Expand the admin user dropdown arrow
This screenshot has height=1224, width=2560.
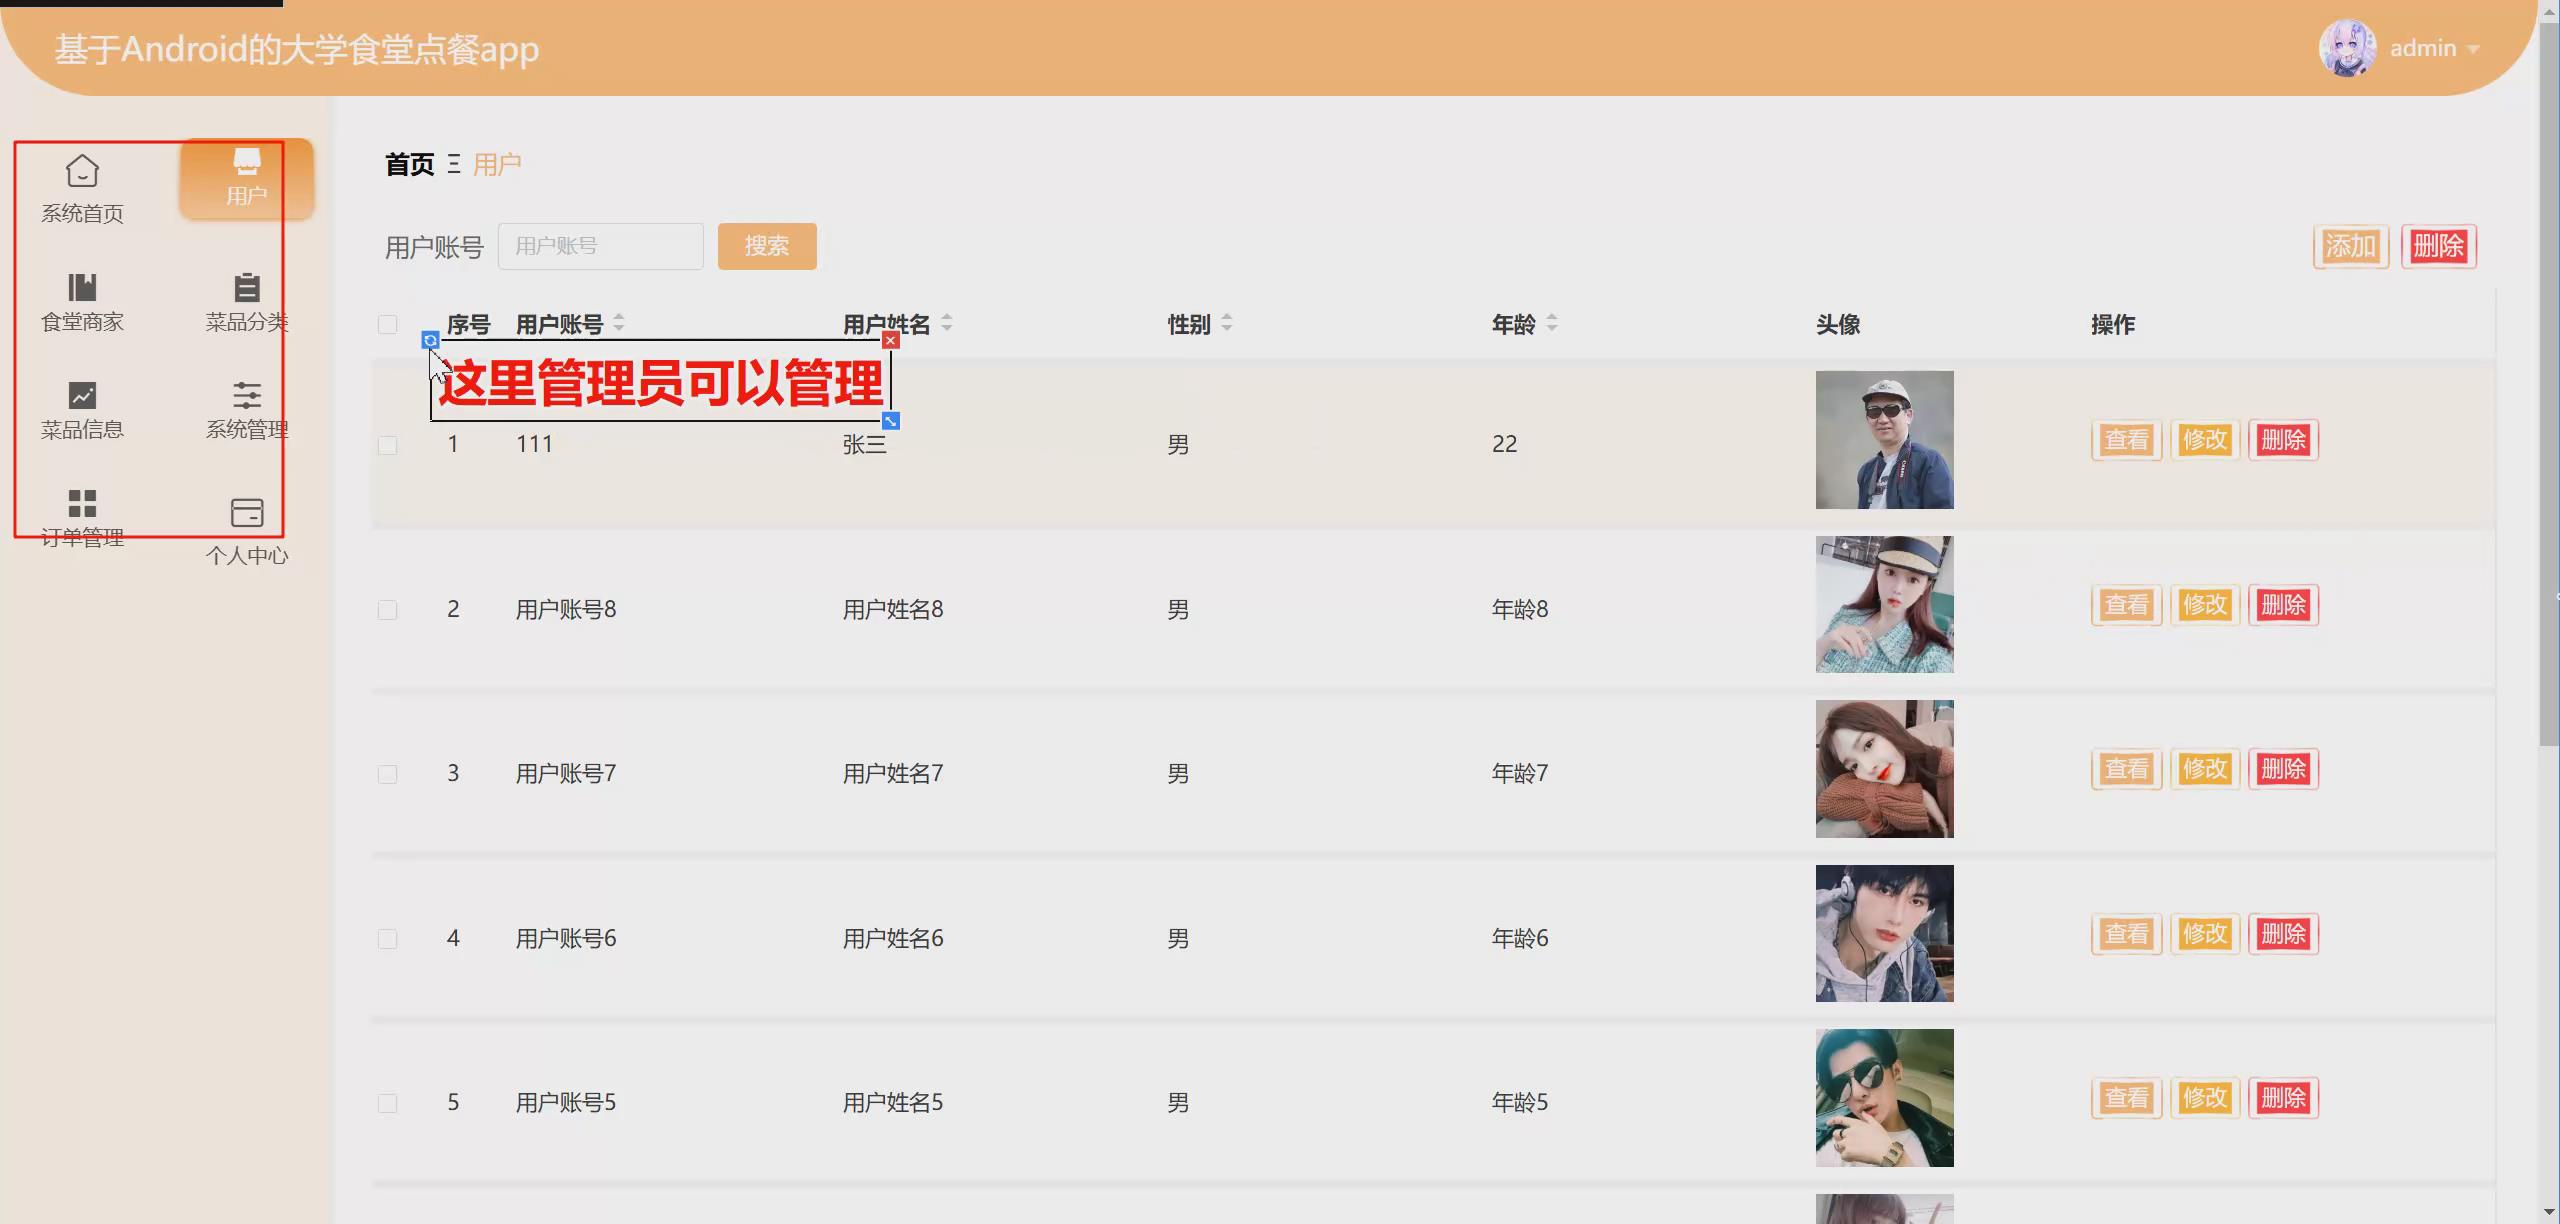[x=2473, y=49]
